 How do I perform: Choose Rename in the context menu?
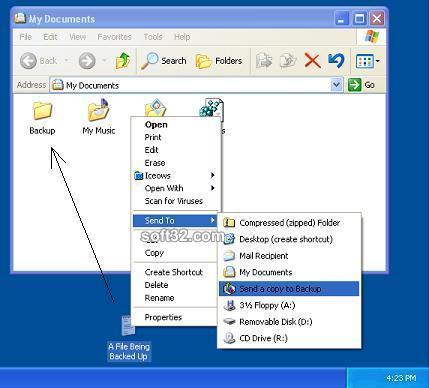click(175, 298)
